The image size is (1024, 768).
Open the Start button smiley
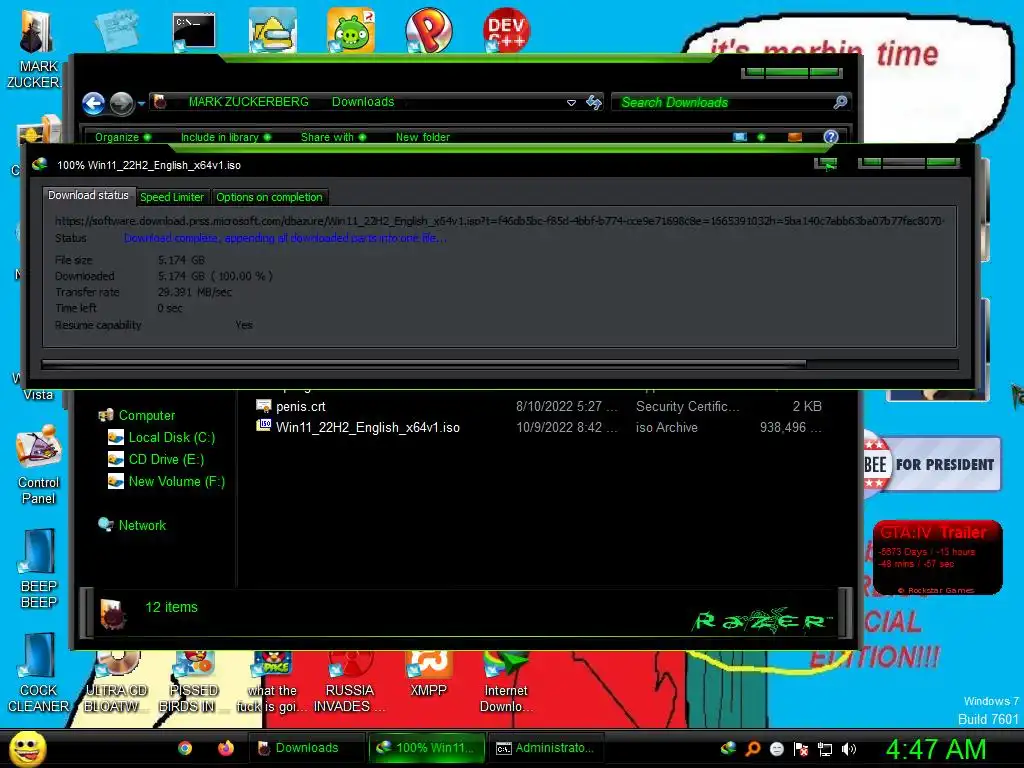click(27, 748)
